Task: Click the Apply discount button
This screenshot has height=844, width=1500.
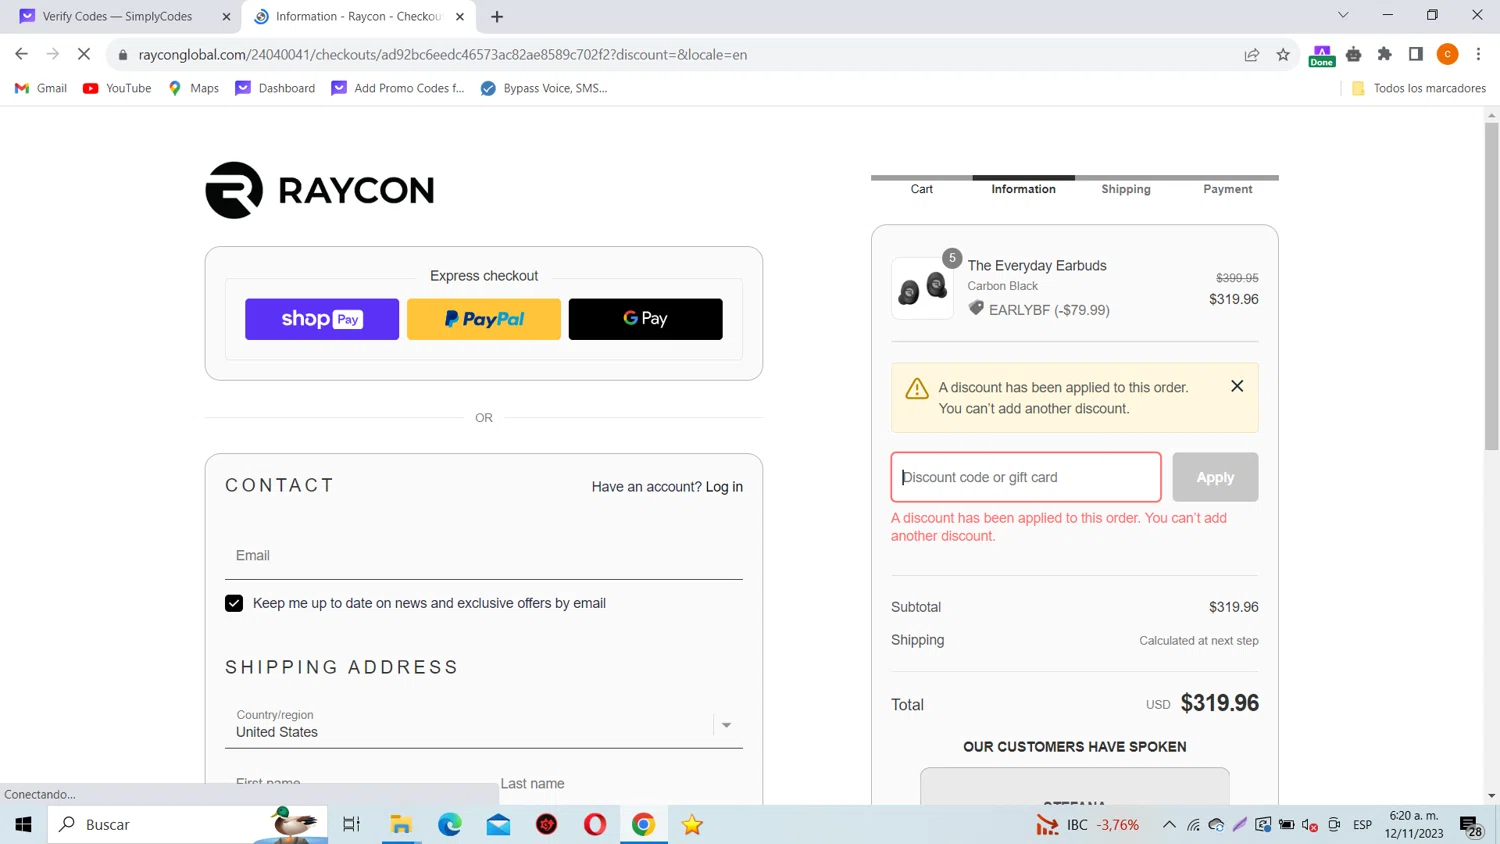Action: pos(1215,477)
